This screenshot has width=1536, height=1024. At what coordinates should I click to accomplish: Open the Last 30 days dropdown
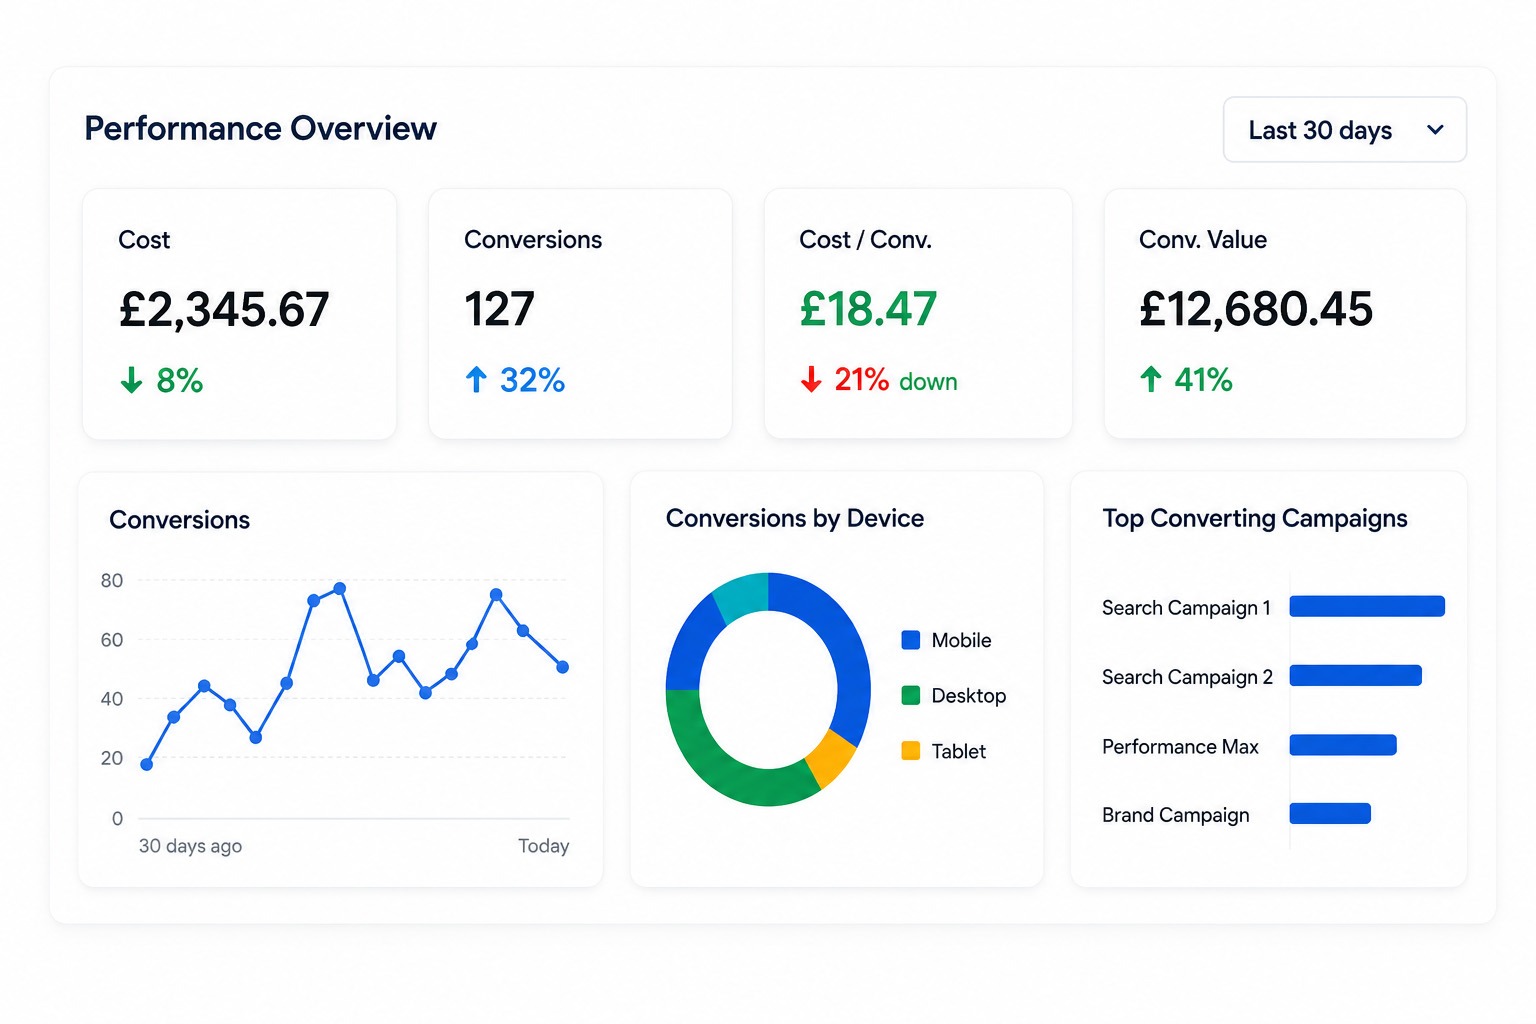pos(1344,130)
